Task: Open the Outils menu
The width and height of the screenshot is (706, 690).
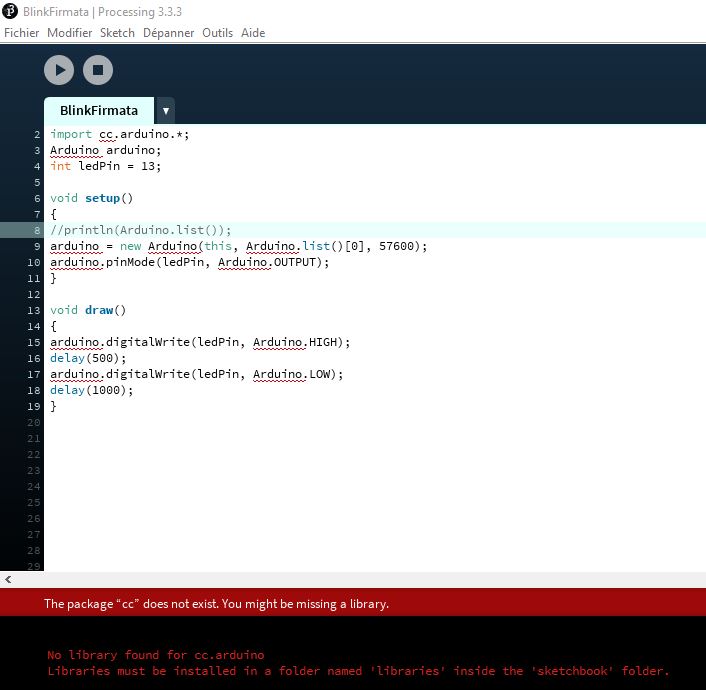Action: click(217, 33)
